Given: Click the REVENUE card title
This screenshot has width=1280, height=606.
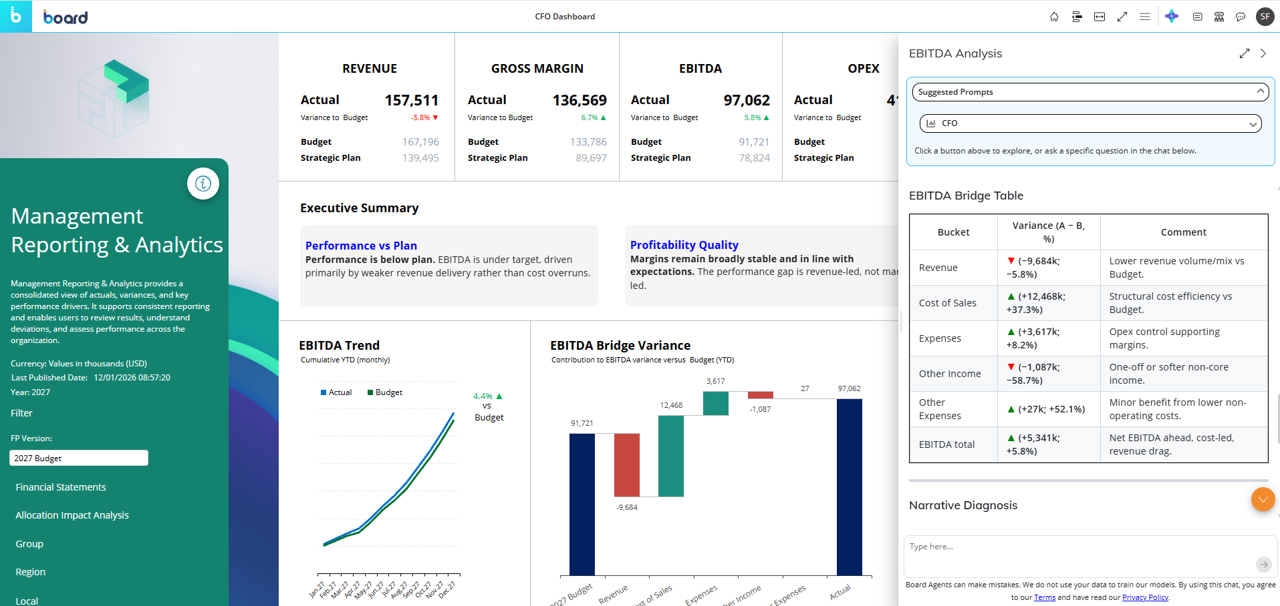Looking at the screenshot, I should [x=370, y=69].
